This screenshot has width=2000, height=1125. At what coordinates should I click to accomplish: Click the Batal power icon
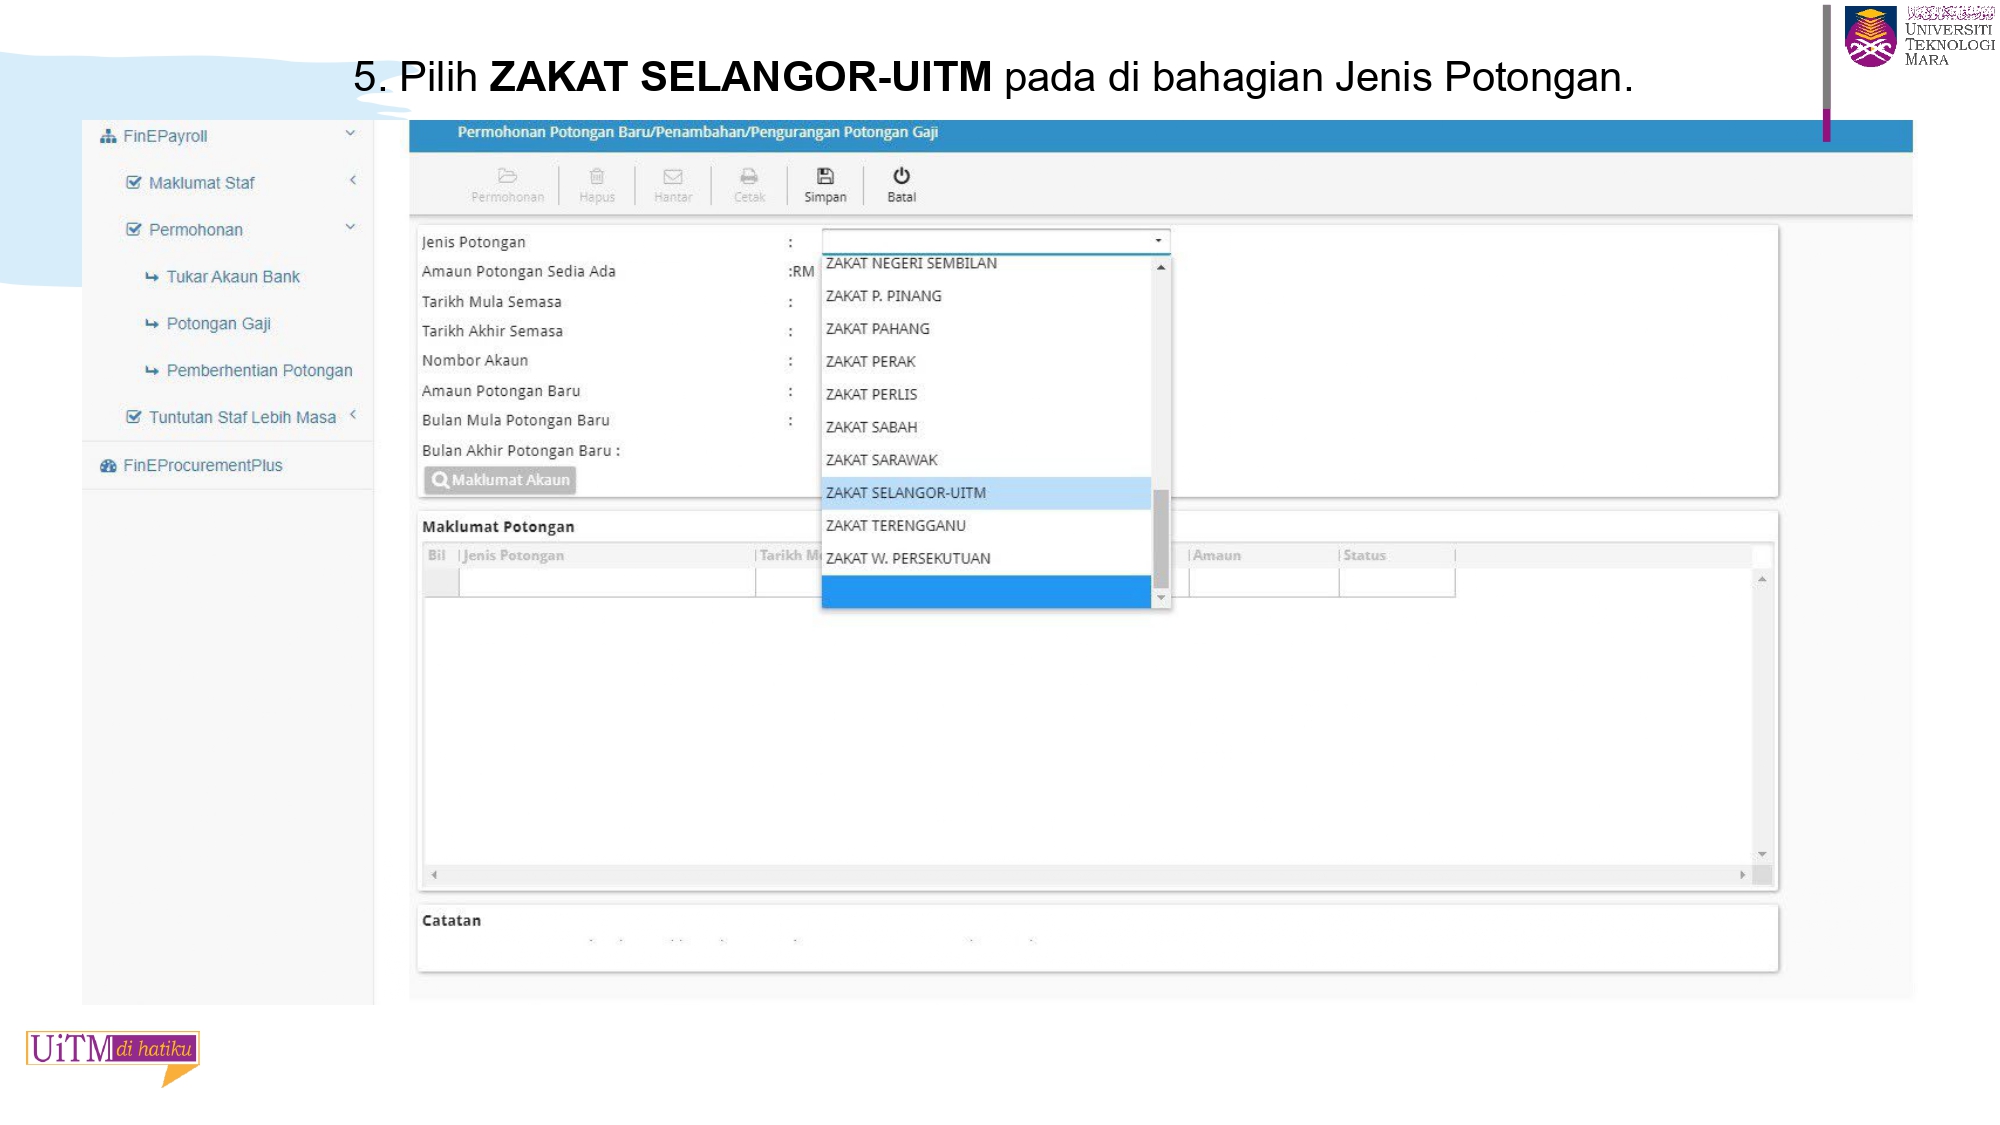pos(901,176)
